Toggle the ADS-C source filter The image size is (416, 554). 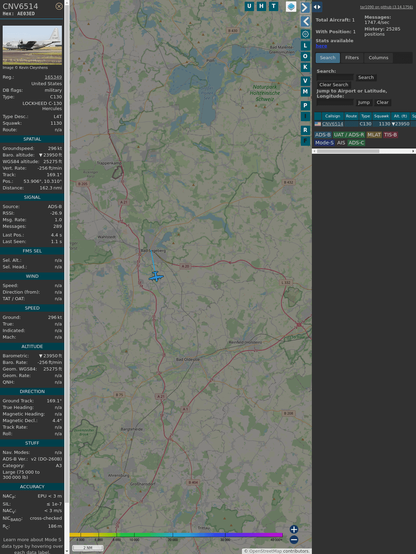click(356, 143)
